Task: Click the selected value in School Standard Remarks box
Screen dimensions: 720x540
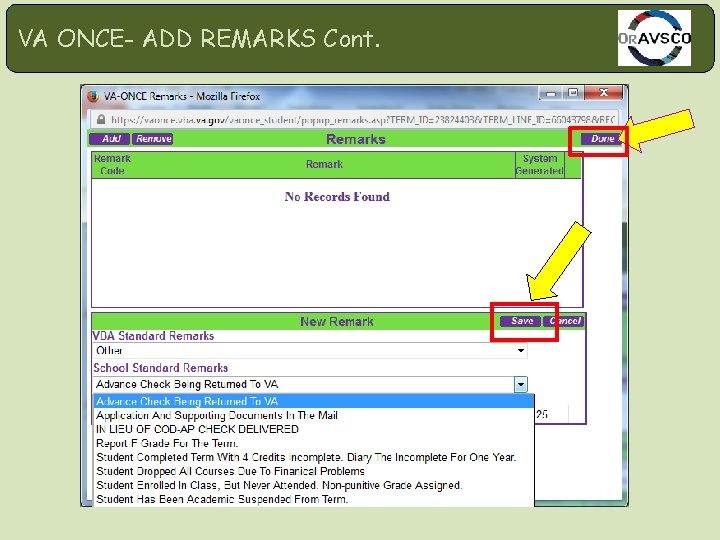Action: [187, 384]
